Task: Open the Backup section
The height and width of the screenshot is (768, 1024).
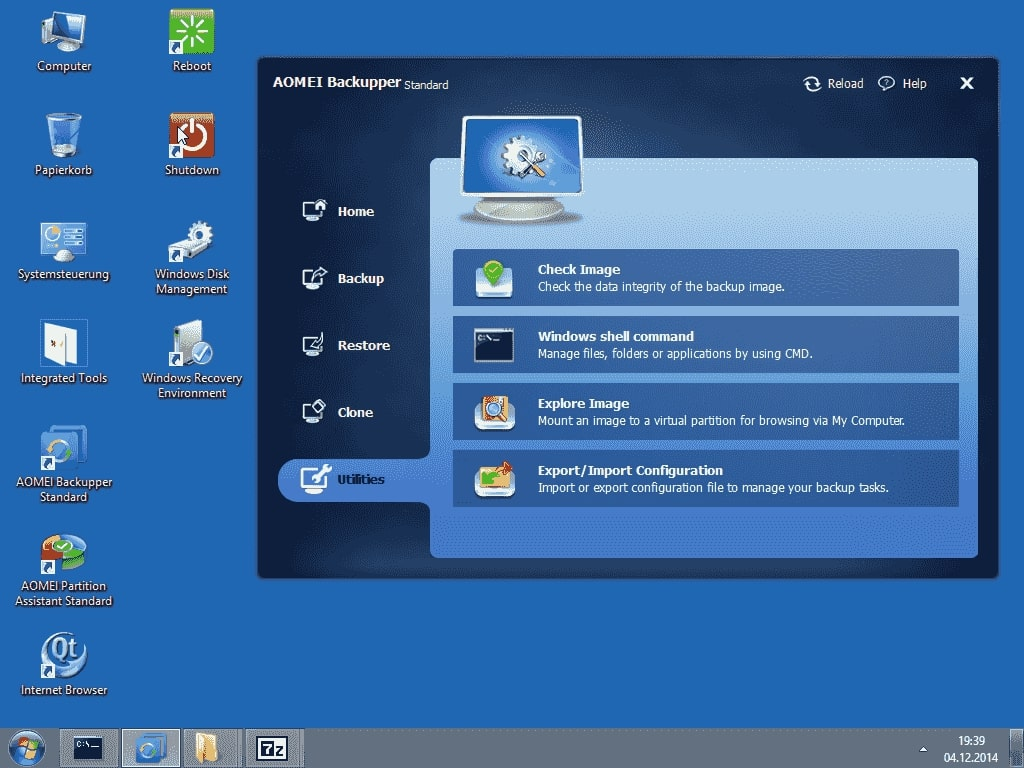Action: (343, 278)
